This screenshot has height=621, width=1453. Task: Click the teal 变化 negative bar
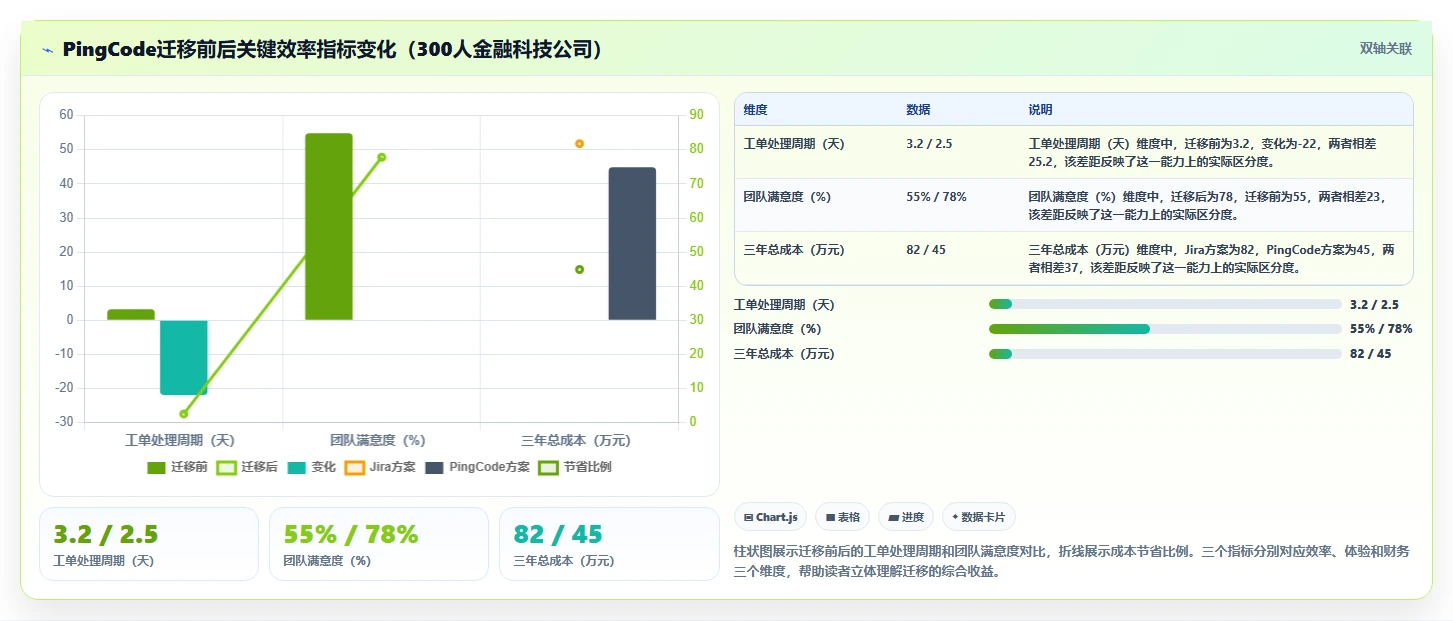click(184, 357)
